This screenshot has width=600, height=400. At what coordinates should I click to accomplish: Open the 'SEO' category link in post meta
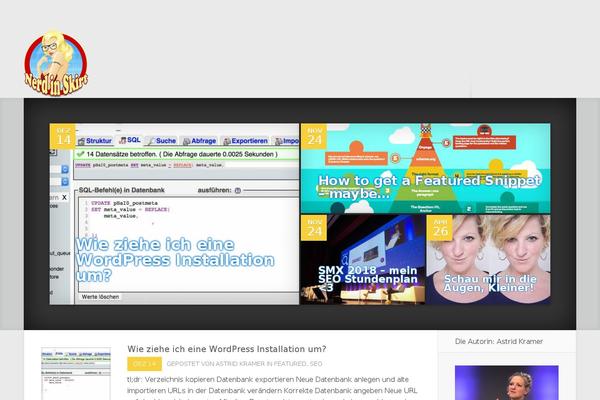[315, 364]
